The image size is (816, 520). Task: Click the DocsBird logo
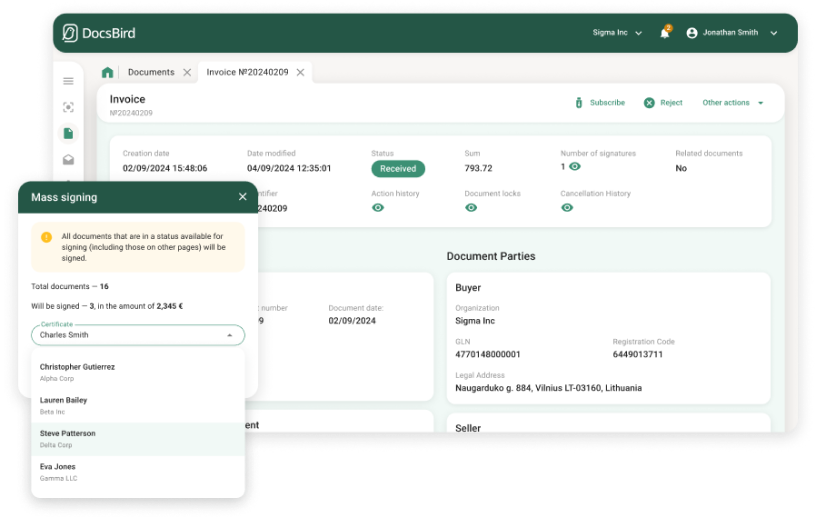98,33
